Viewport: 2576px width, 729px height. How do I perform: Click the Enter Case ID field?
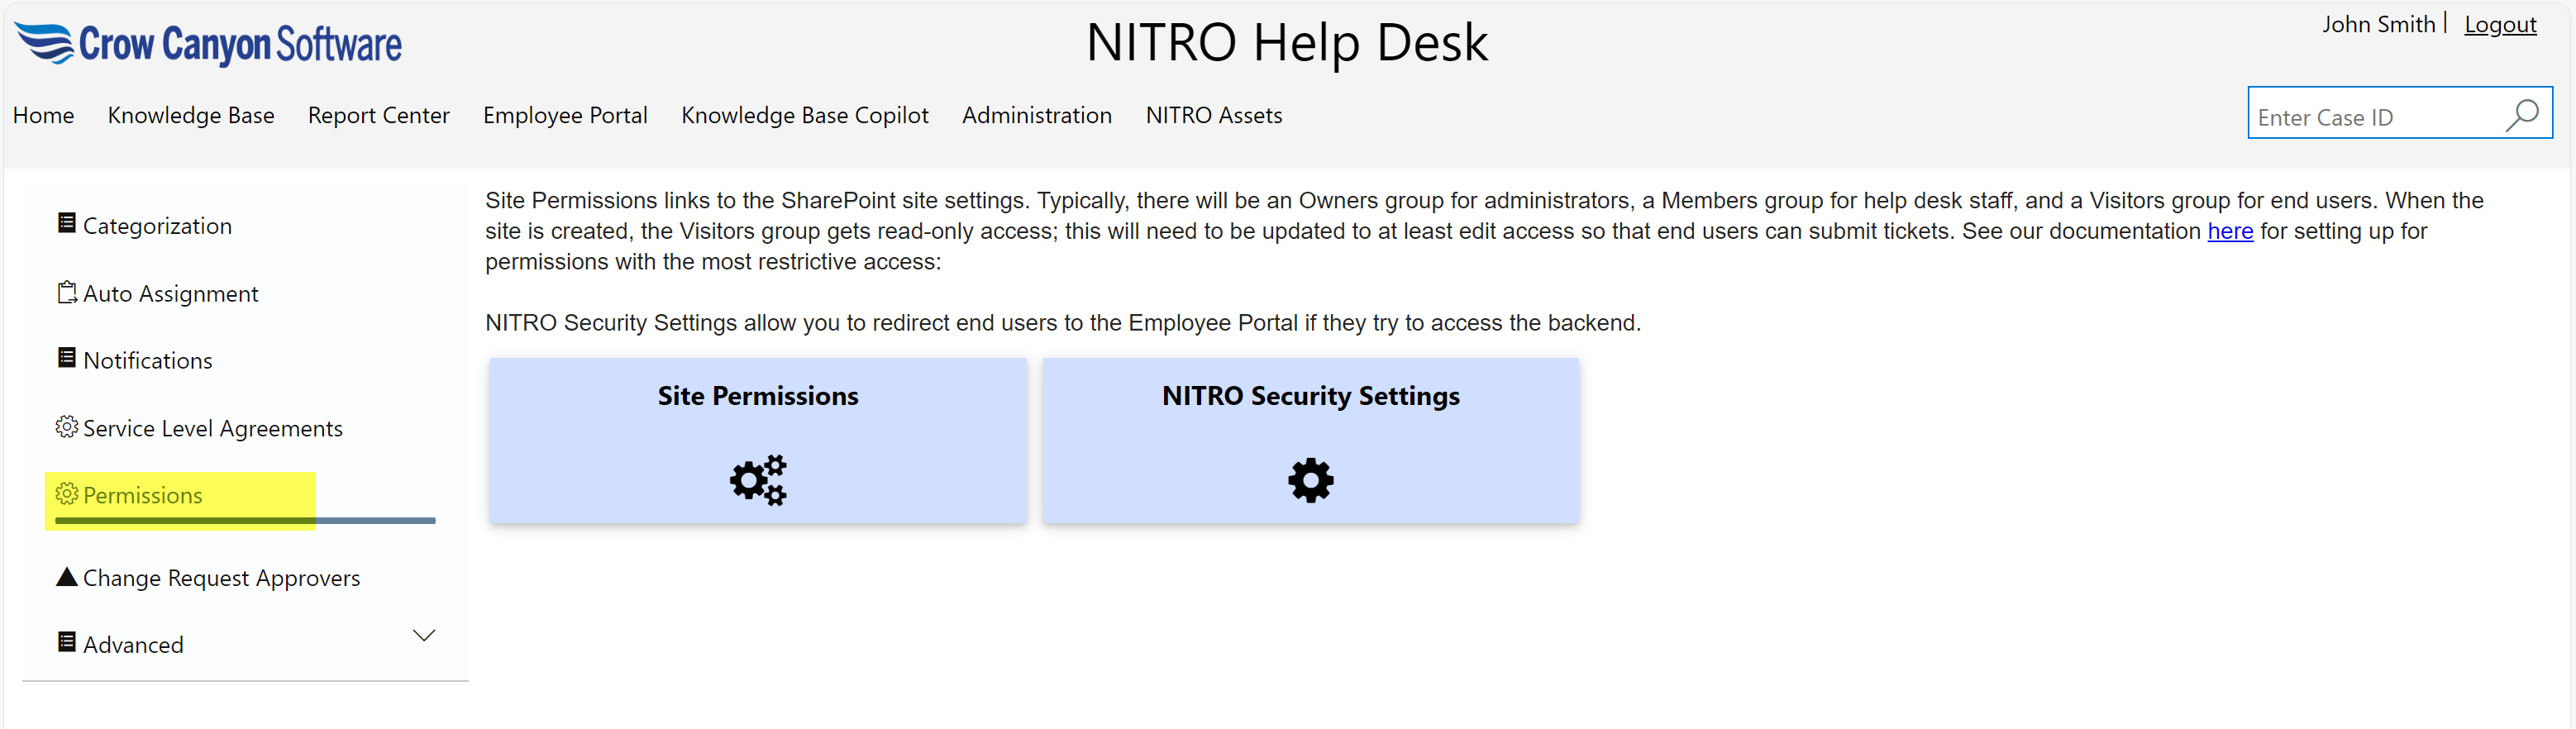(2372, 118)
